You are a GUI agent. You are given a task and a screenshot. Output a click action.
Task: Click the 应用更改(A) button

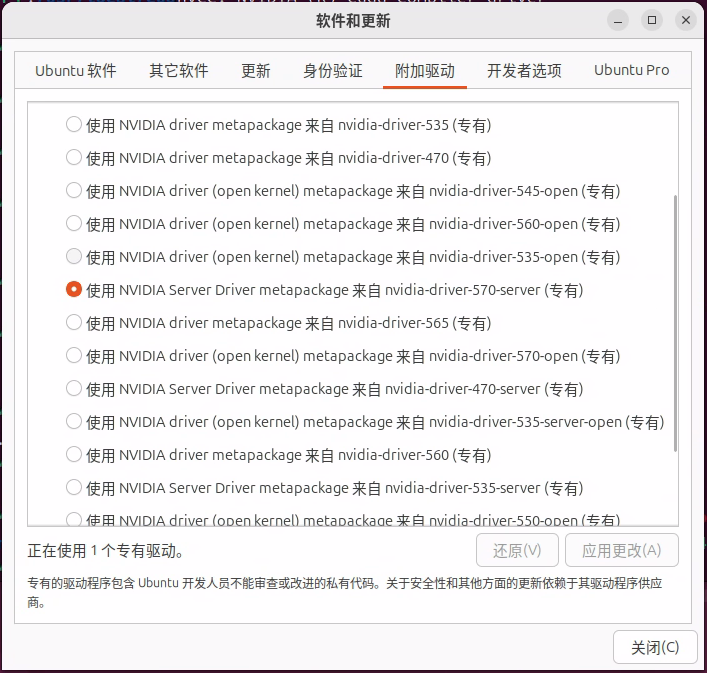pyautogui.click(x=622, y=550)
